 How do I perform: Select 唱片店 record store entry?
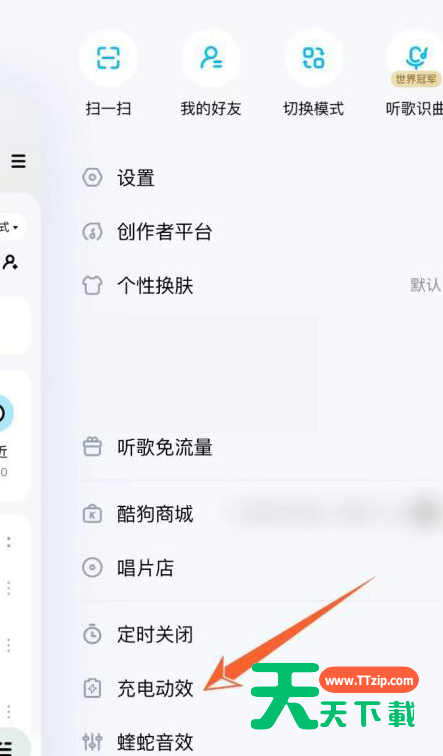pos(261,567)
